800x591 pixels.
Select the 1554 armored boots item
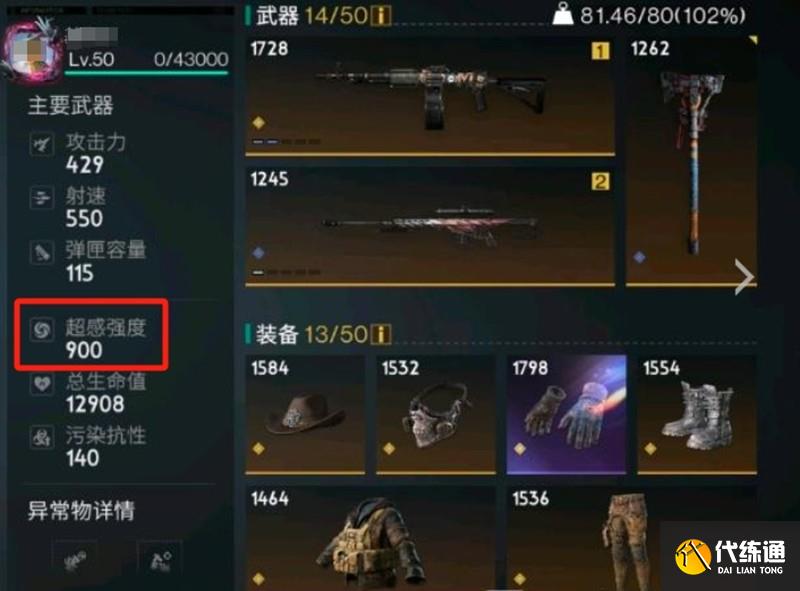click(697, 415)
